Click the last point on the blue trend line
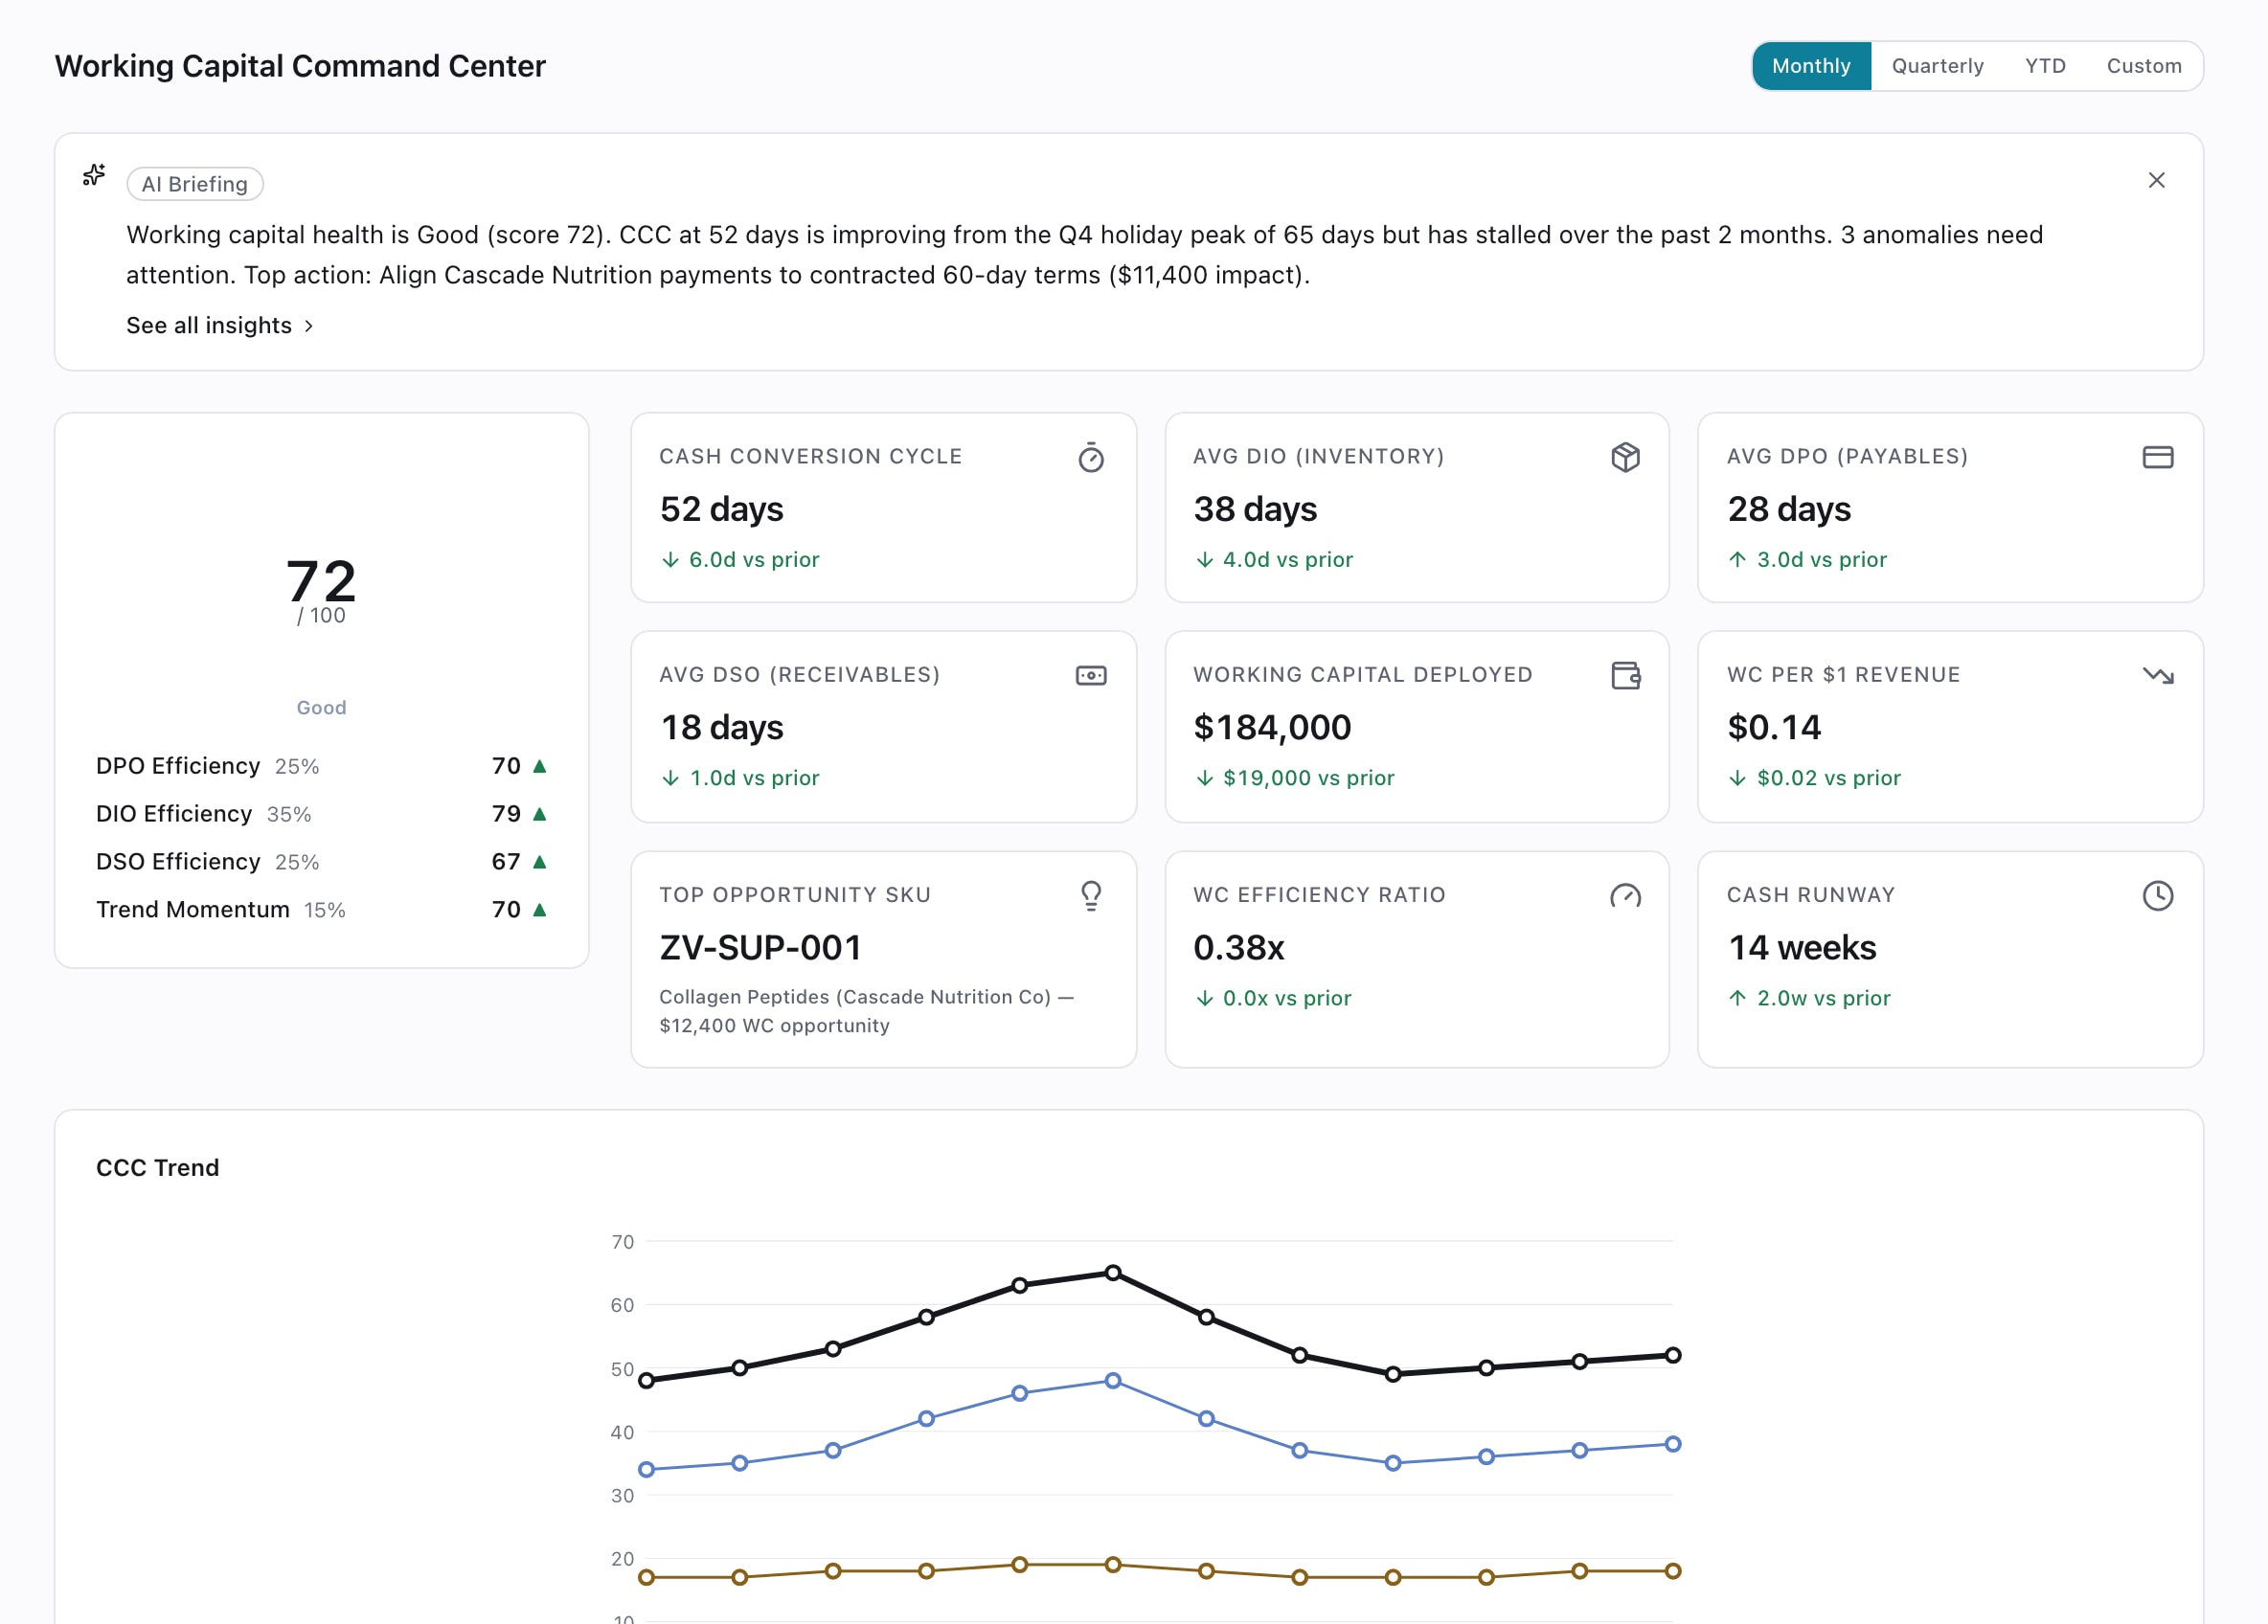2268x1624 pixels. 1673,1444
